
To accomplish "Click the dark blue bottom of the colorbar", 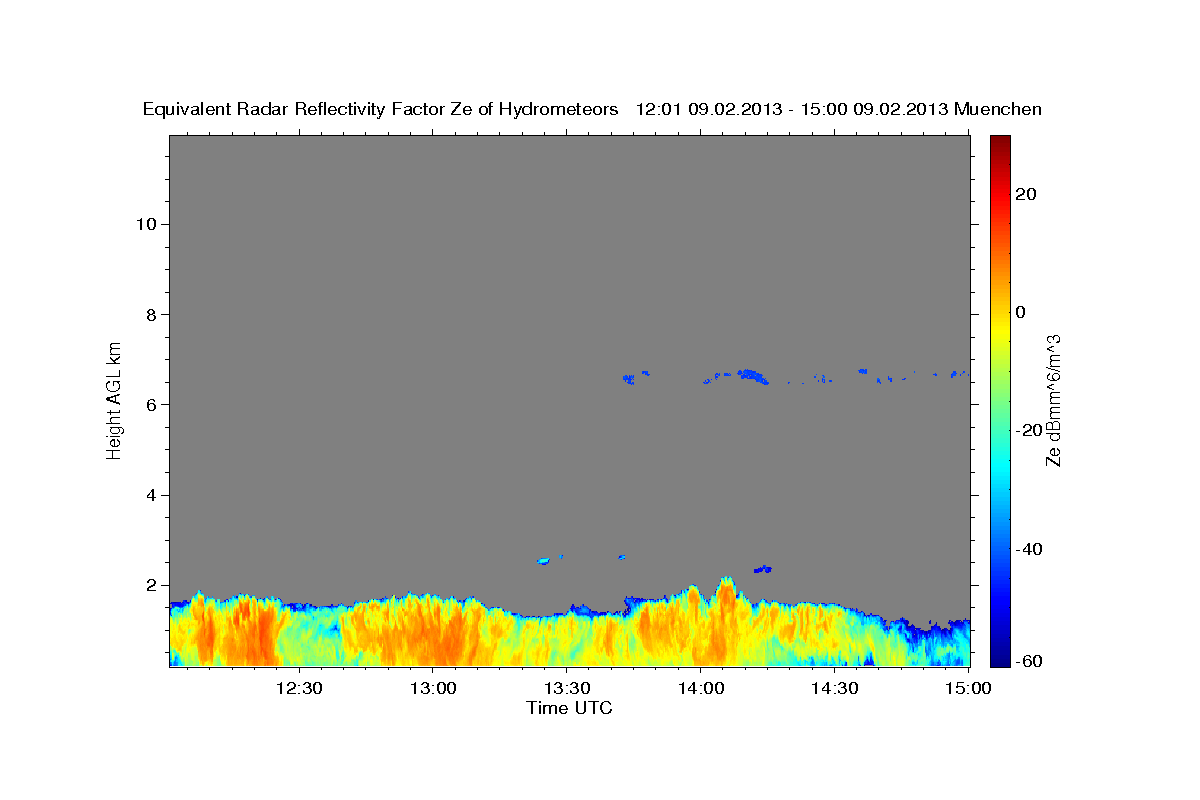I will [1000, 655].
